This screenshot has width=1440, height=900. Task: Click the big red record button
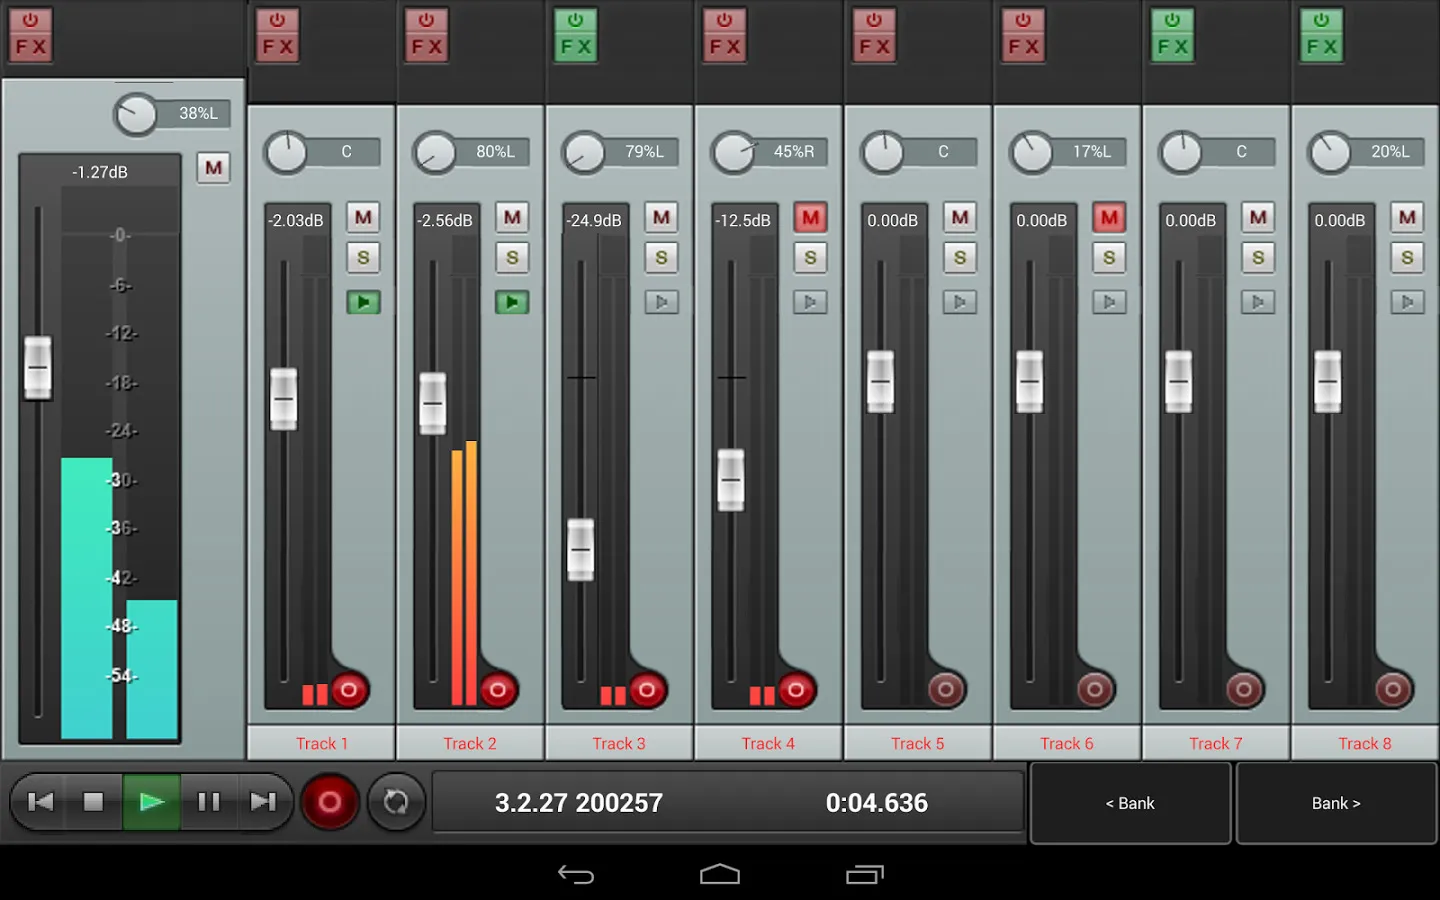click(x=330, y=801)
